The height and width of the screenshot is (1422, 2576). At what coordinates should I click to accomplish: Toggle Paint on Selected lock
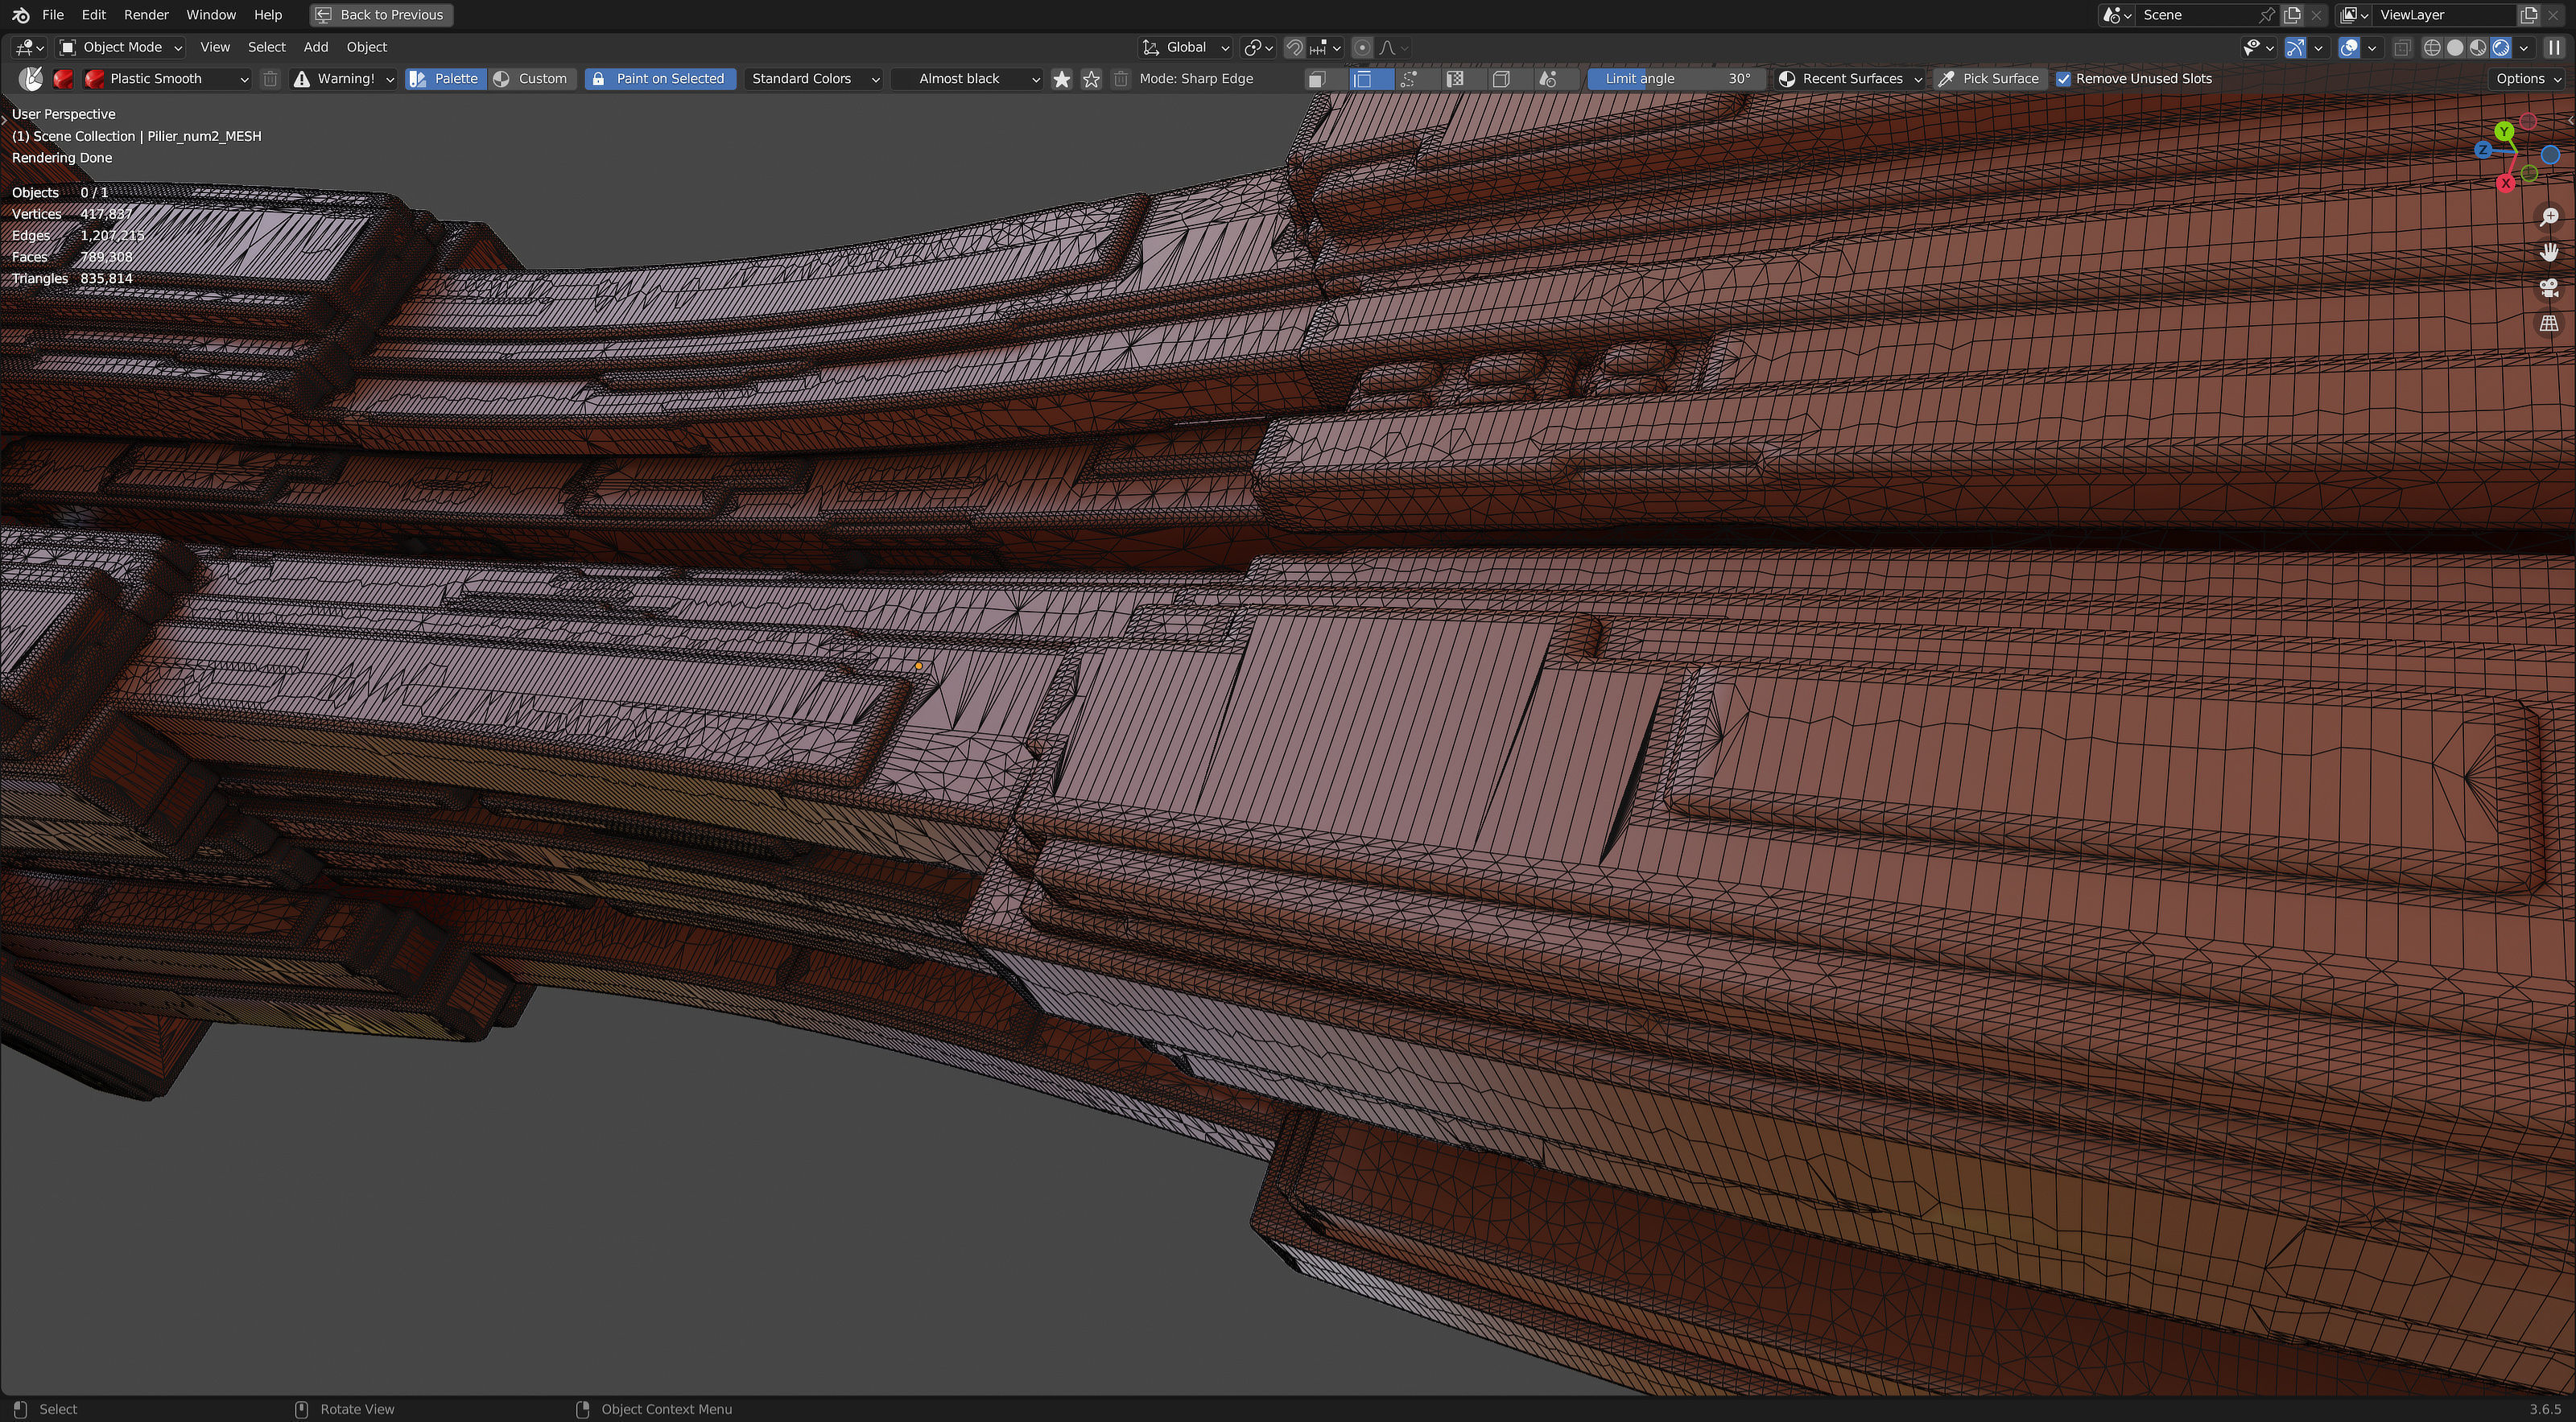point(660,79)
